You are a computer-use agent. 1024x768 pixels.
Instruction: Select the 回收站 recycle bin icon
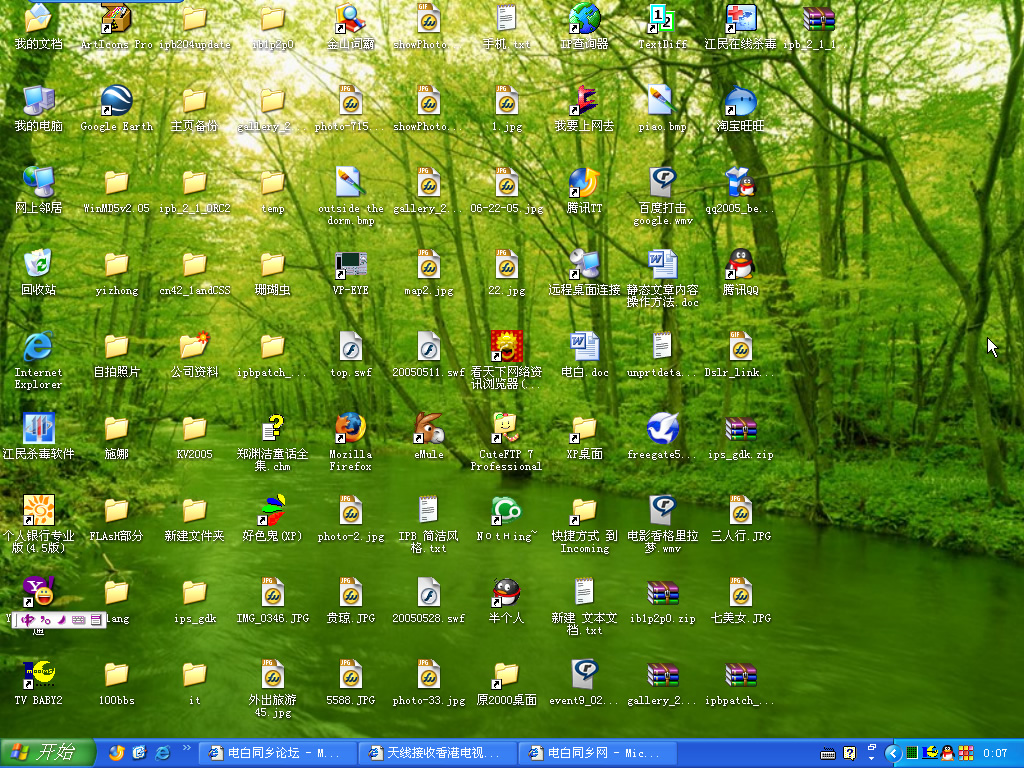pos(38,264)
